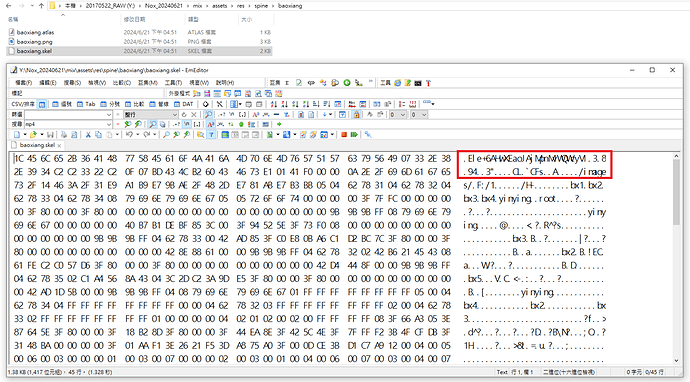The height and width of the screenshot is (382, 690).
Task: Go back in File Explorer
Action: (9, 6)
